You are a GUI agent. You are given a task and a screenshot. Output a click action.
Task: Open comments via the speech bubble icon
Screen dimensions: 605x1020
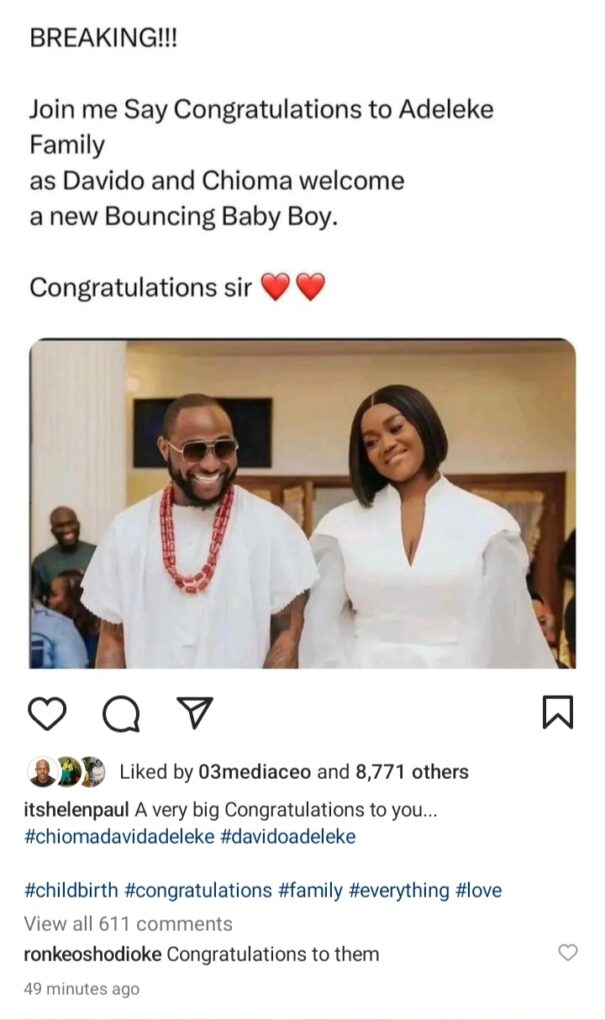[122, 713]
